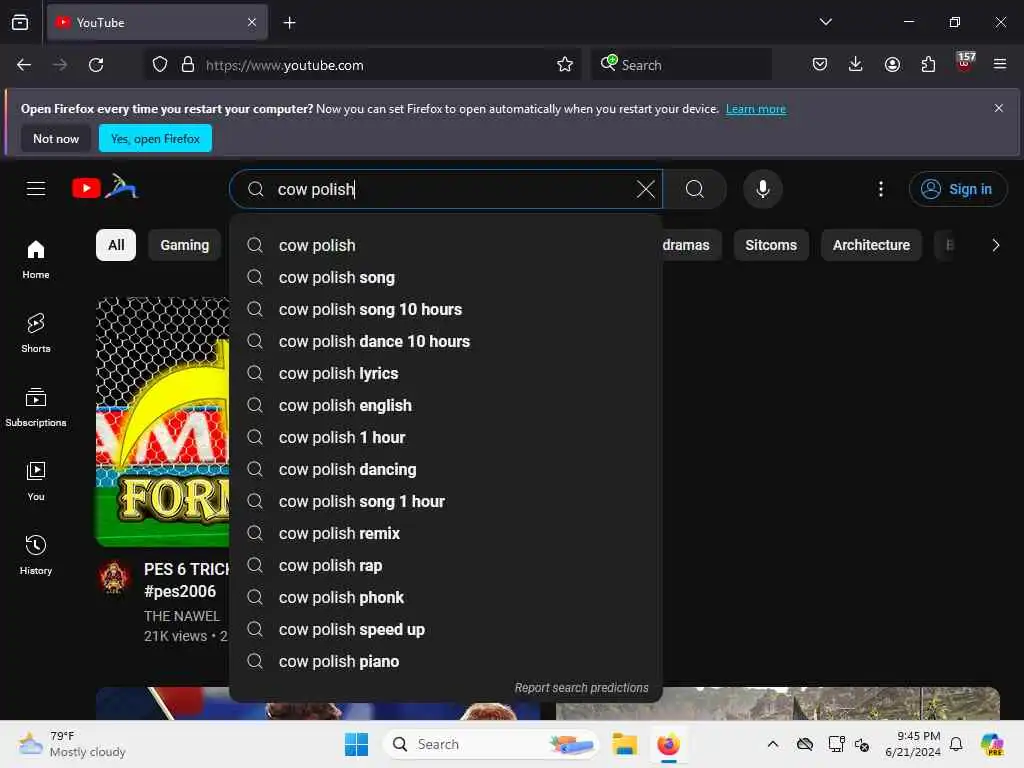Choose suggestion "cow polish piano"

[446, 662]
